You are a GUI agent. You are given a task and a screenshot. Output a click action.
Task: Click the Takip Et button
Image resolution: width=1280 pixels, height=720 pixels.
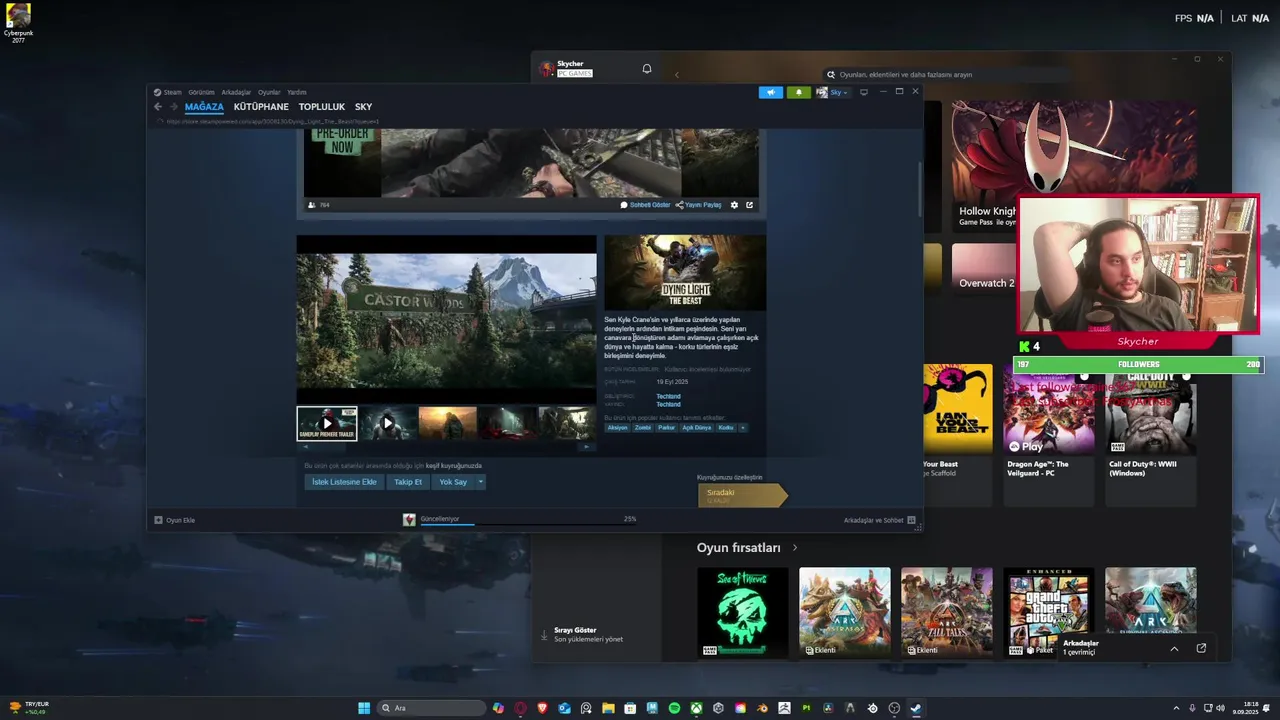408,482
